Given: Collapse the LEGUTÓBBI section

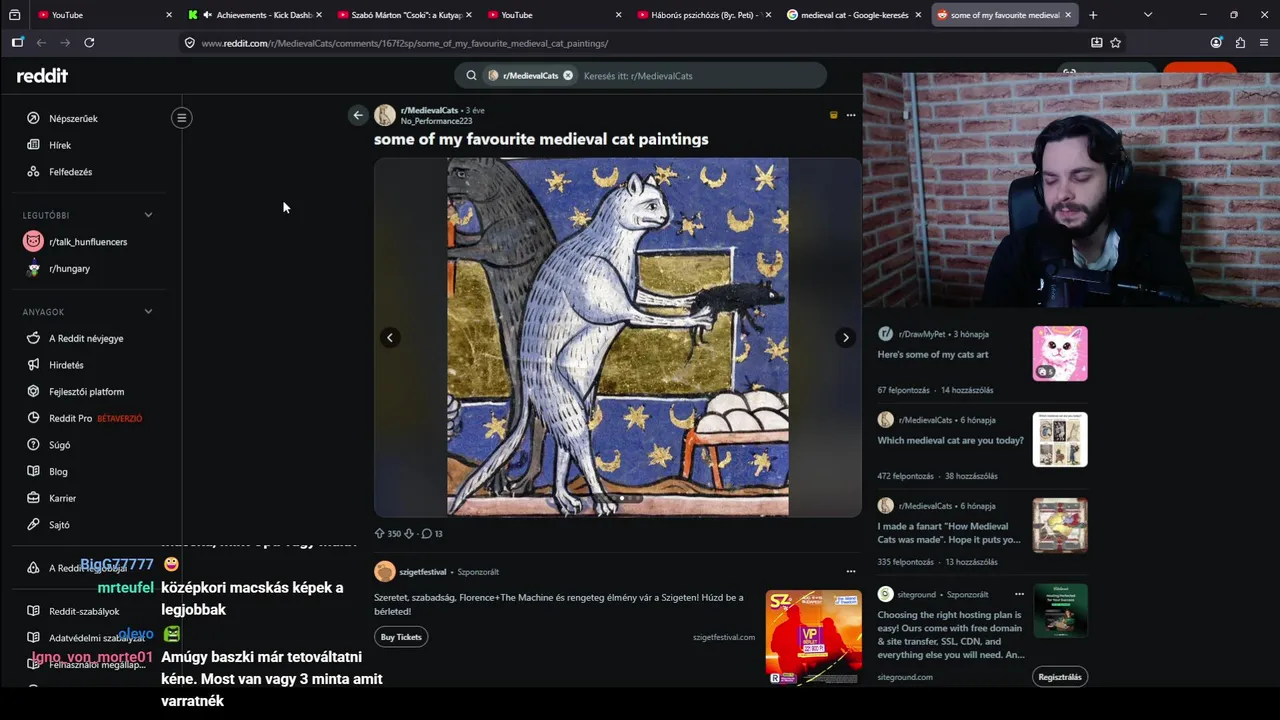Looking at the screenshot, I should coord(148,215).
